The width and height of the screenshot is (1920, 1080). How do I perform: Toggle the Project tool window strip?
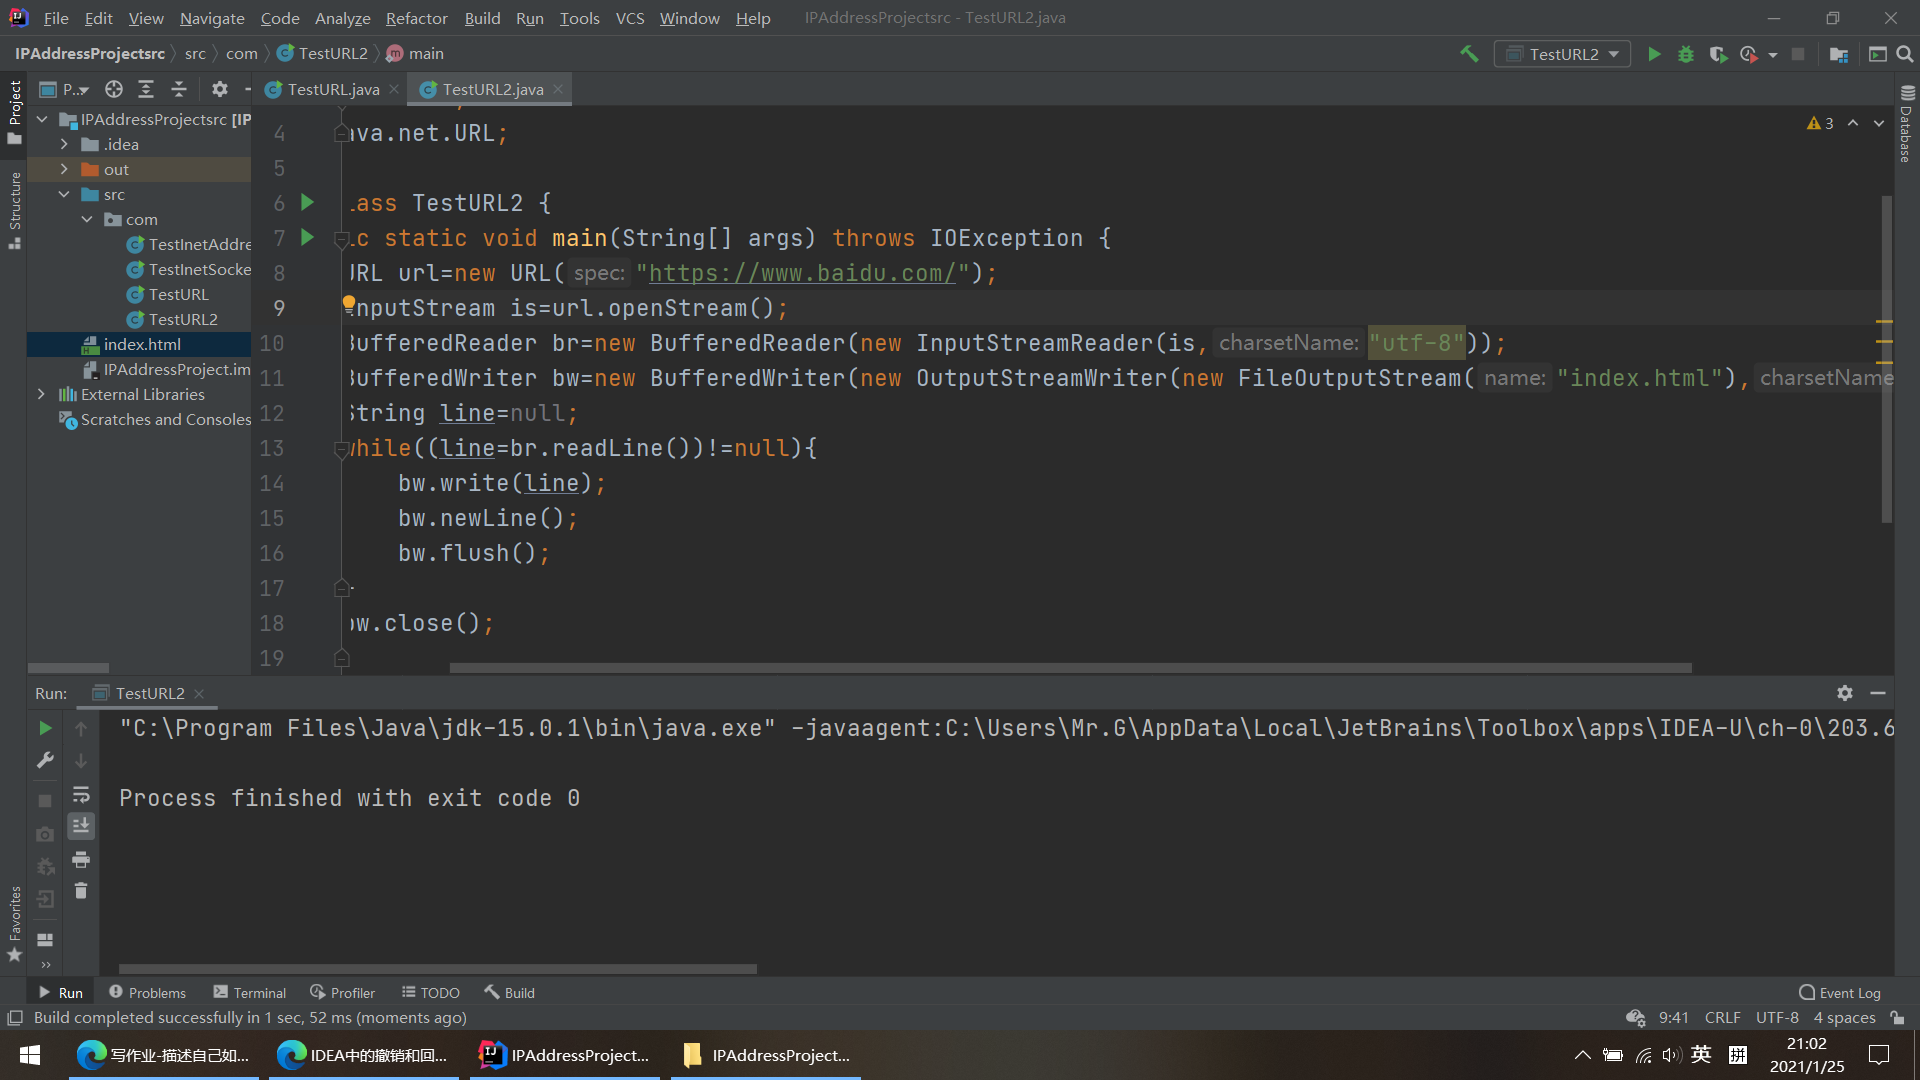(14, 111)
